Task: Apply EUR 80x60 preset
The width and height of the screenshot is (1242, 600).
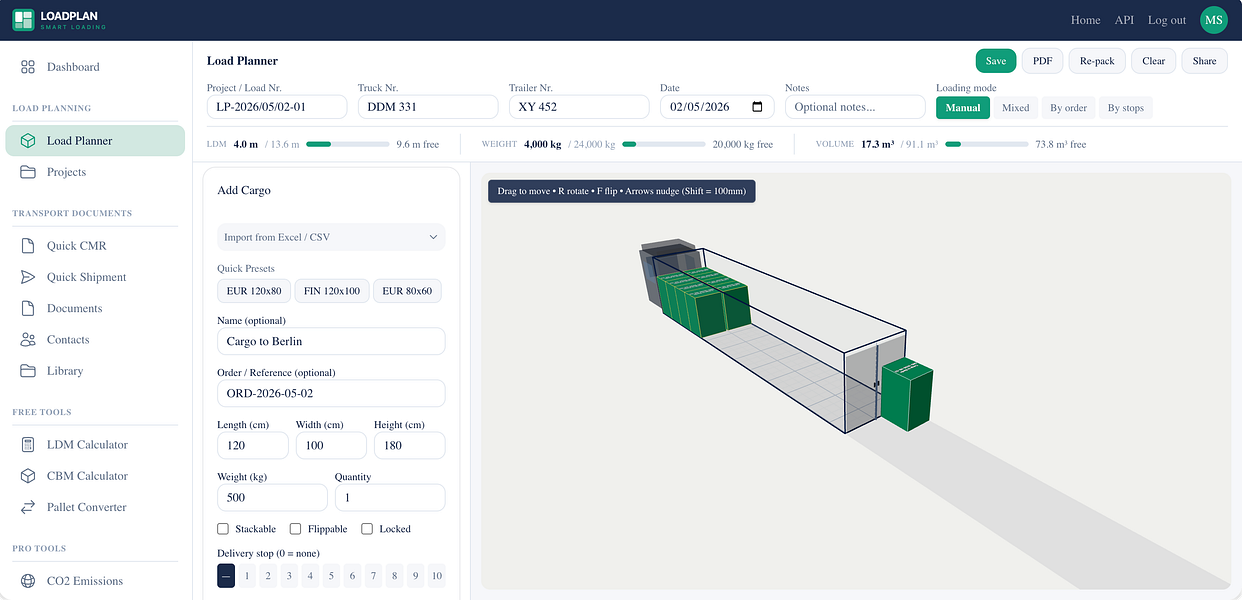Action: [x=407, y=291]
